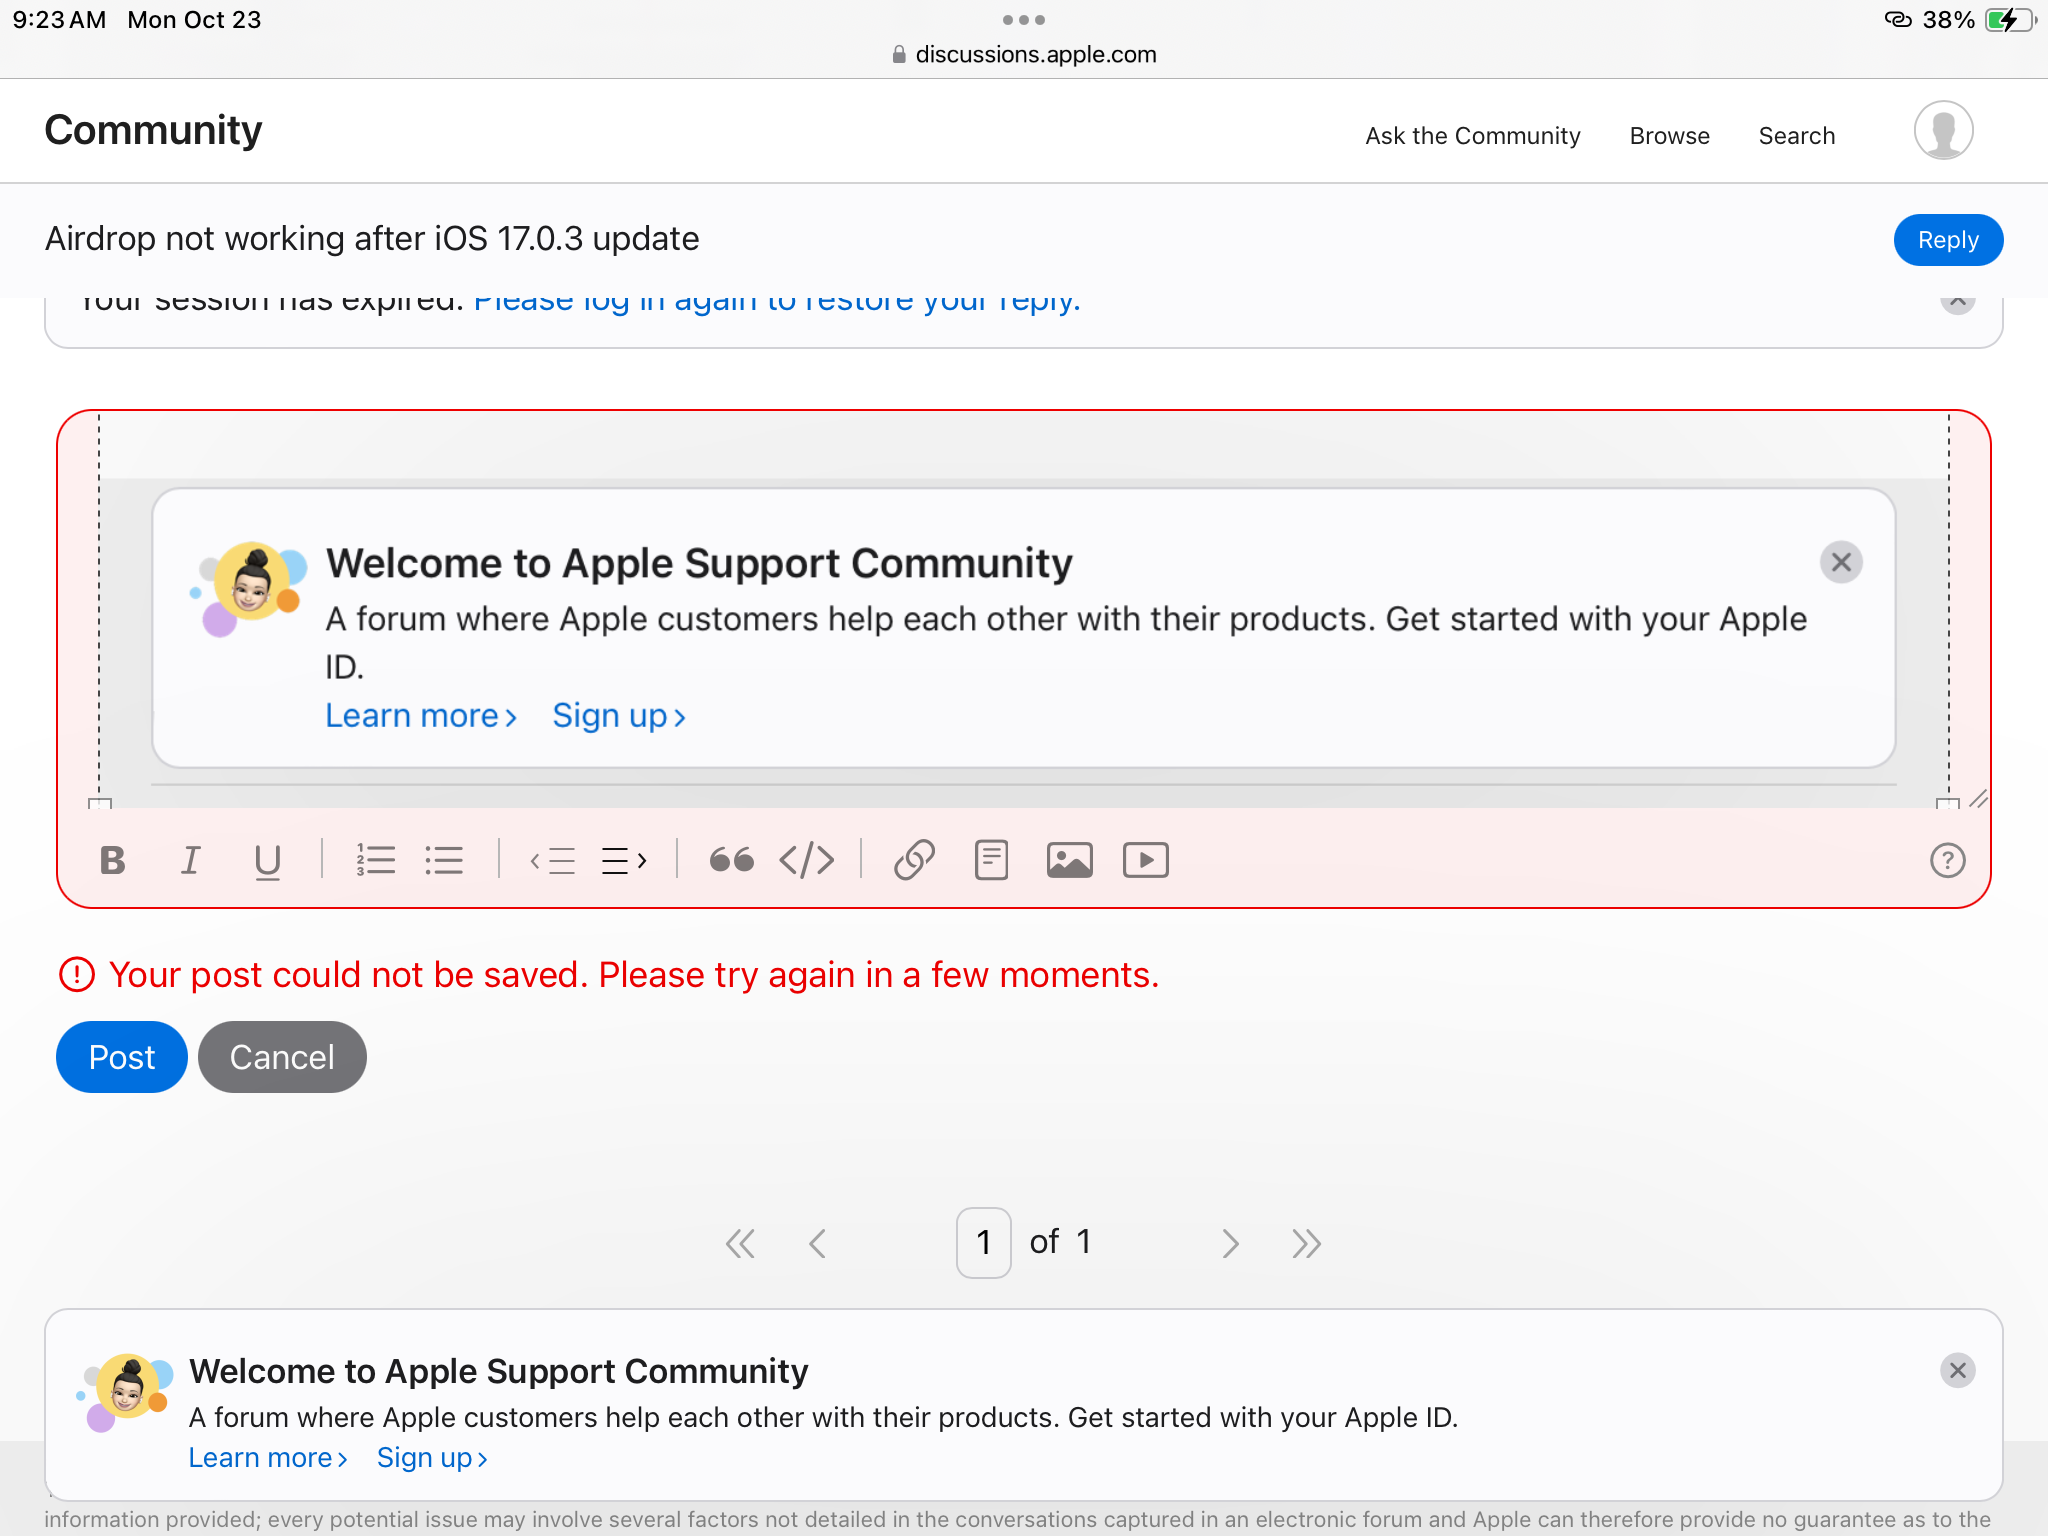This screenshot has width=2048, height=1536.
Task: Insert an image into the reply
Action: [x=1069, y=860]
